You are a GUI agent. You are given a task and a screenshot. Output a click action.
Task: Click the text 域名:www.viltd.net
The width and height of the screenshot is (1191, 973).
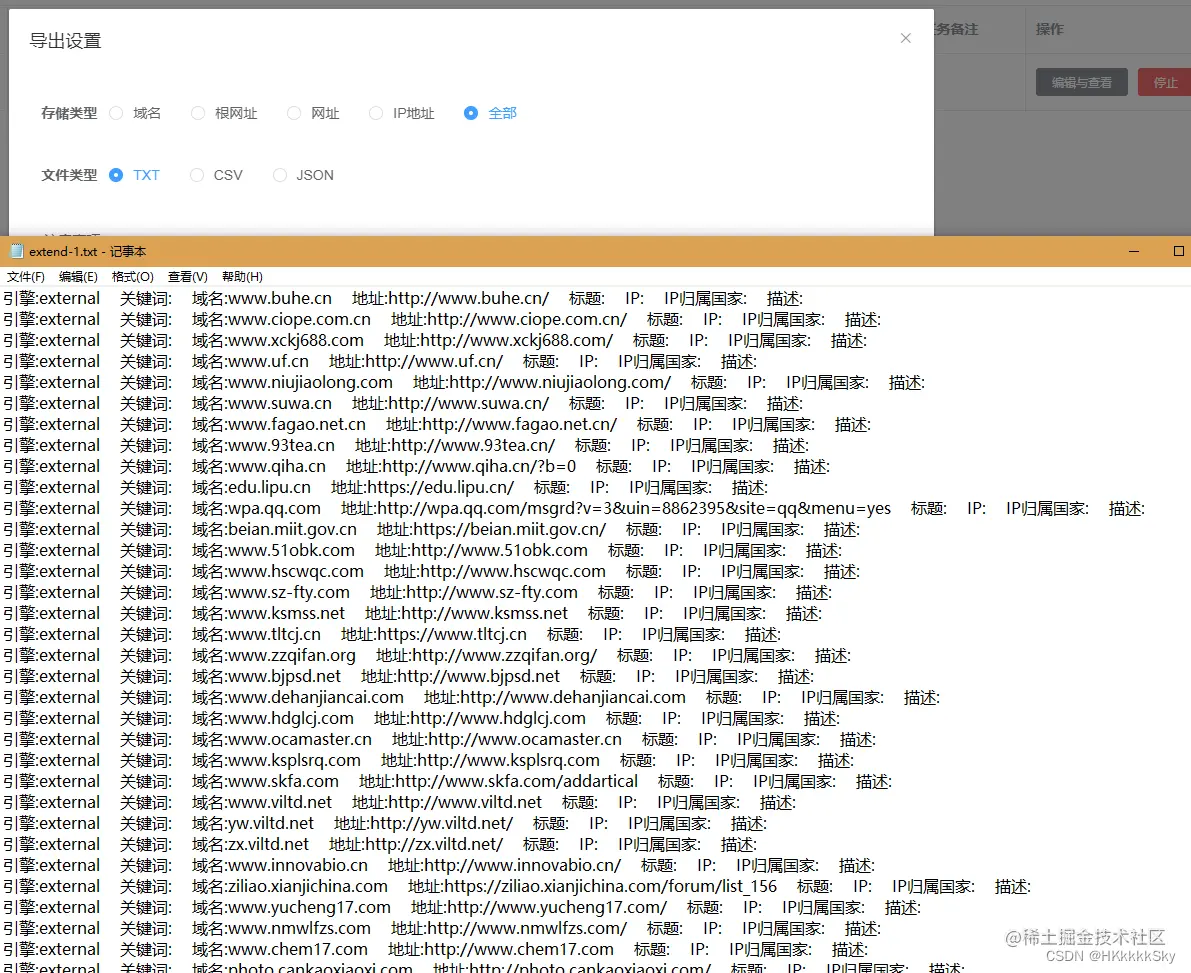point(262,803)
